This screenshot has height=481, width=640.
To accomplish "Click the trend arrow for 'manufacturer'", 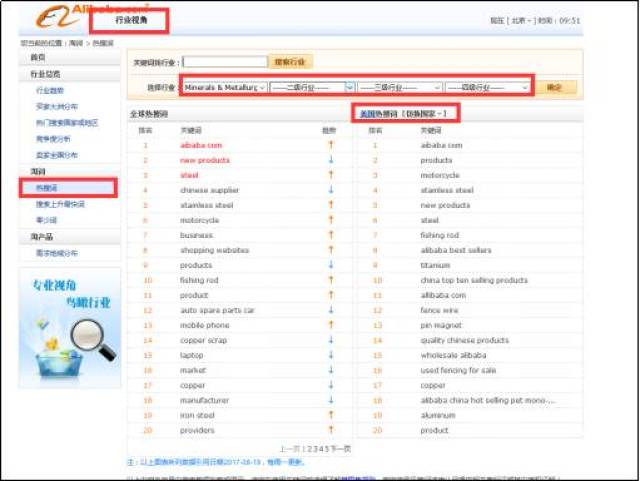I will (x=331, y=400).
